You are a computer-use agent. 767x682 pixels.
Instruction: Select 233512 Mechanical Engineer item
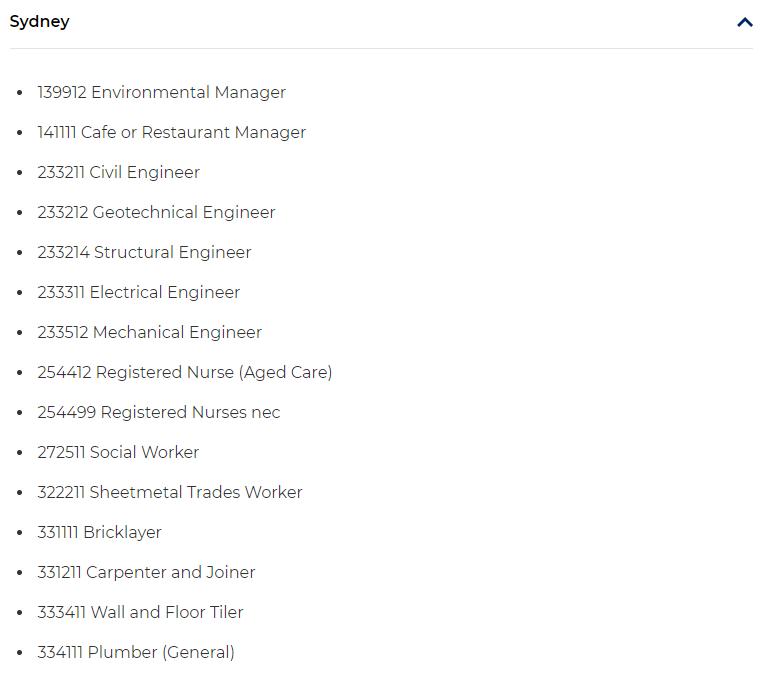[x=150, y=333]
